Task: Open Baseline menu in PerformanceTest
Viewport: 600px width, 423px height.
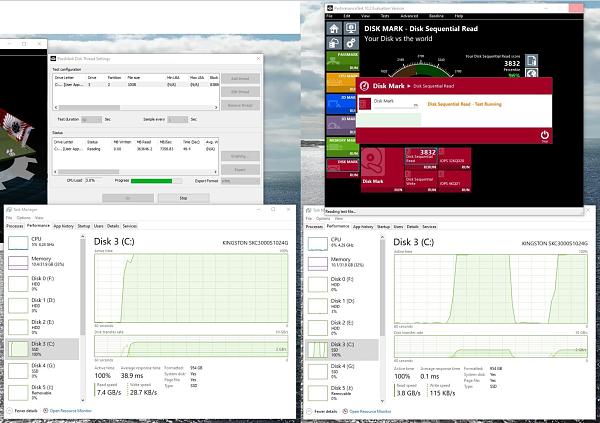Action: [x=436, y=16]
